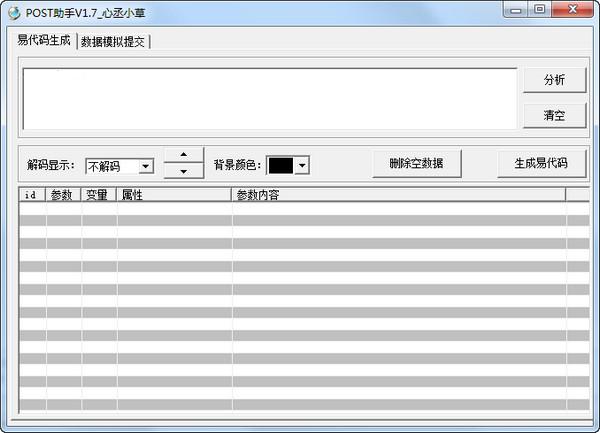Click inside the large empty text box

click(268, 98)
